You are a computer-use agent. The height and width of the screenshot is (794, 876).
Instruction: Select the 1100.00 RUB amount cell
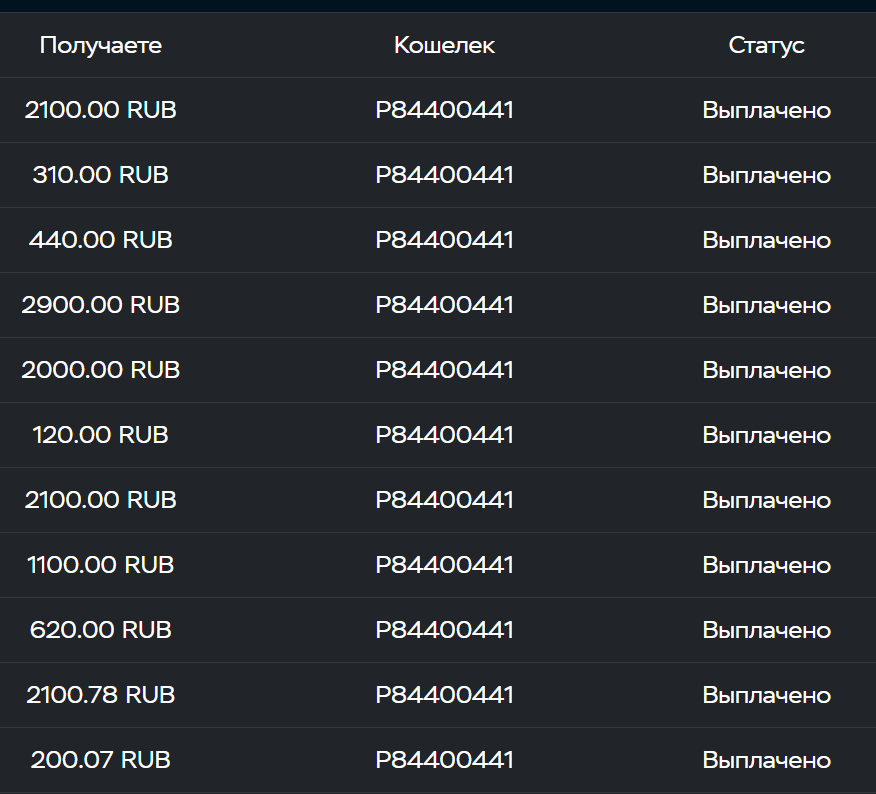point(101,564)
